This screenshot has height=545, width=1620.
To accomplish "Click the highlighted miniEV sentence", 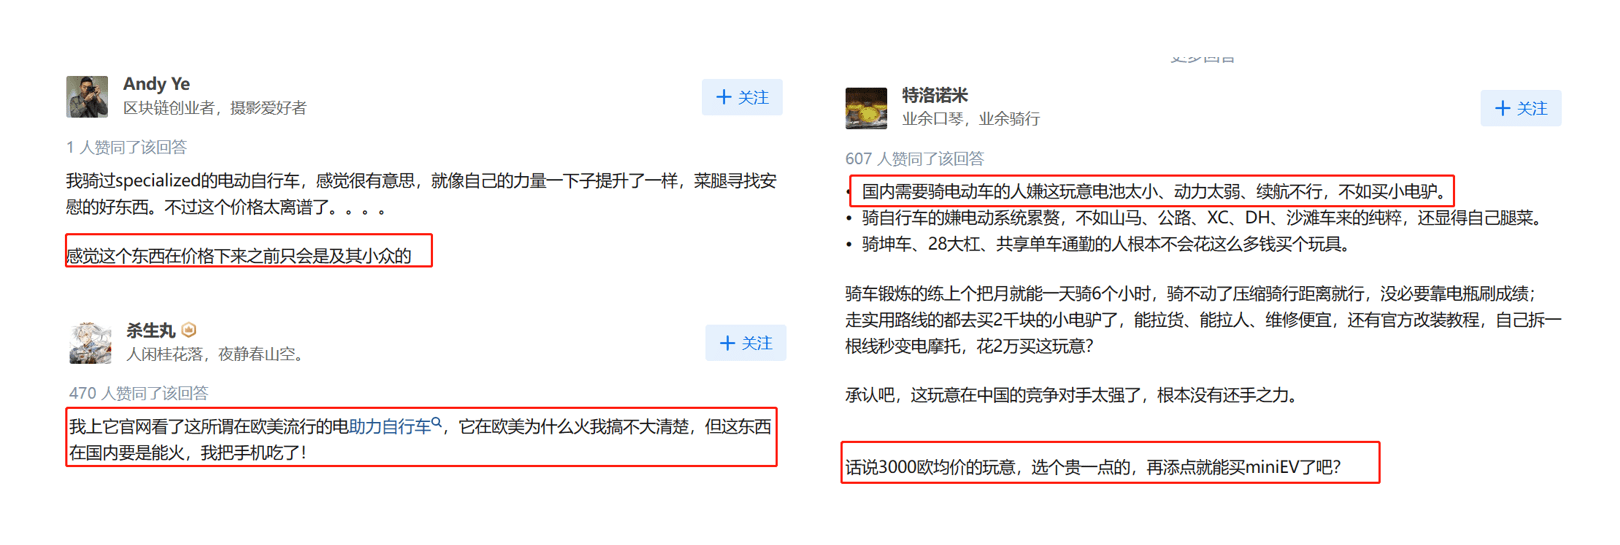I will (x=1093, y=467).
